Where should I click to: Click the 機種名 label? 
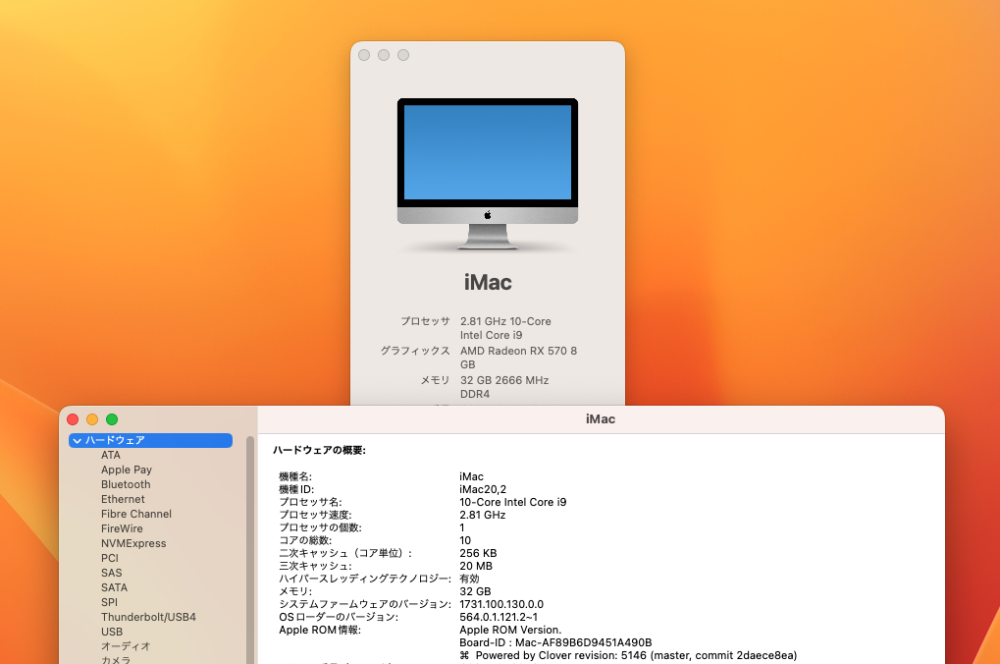pos(295,476)
